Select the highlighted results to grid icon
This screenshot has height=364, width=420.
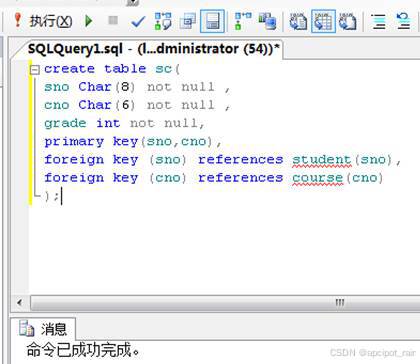pyautogui.click(x=323, y=21)
